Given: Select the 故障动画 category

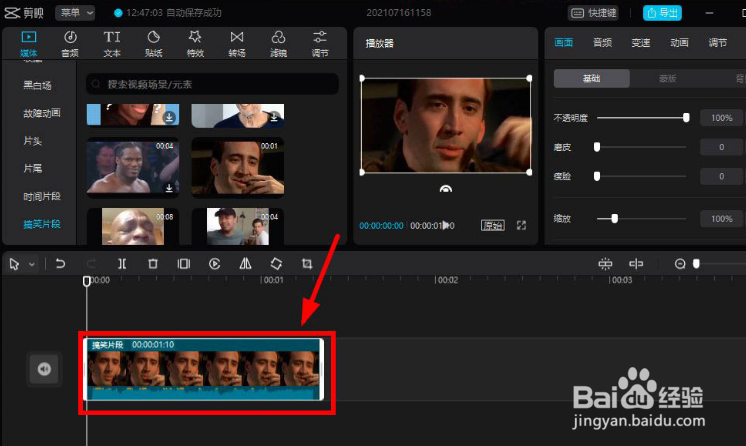Looking at the screenshot, I should click(x=42, y=113).
